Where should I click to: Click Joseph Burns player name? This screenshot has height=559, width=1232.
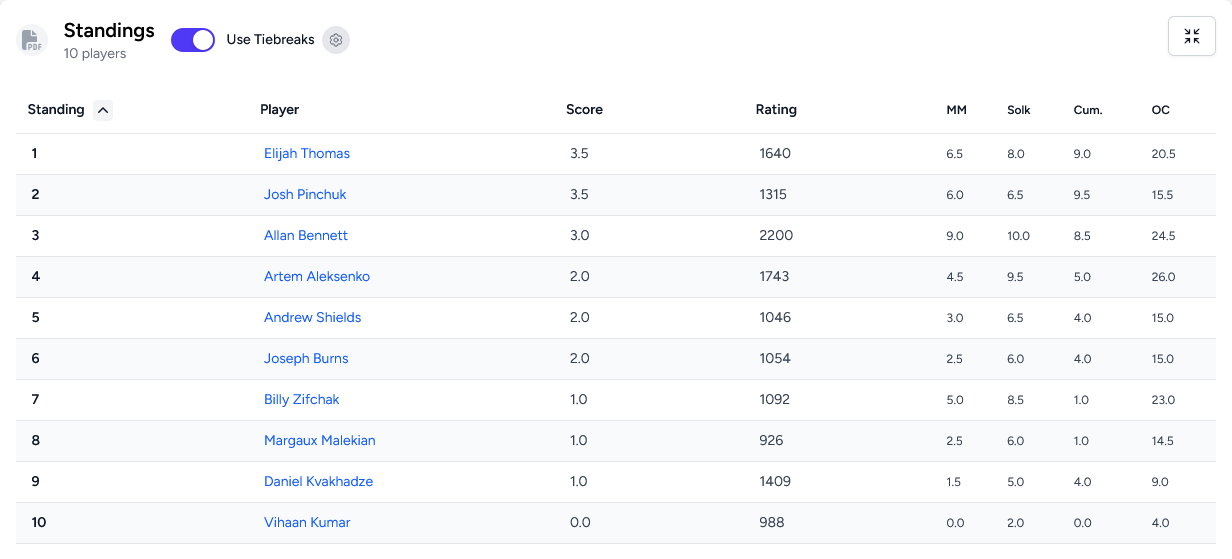coord(306,358)
